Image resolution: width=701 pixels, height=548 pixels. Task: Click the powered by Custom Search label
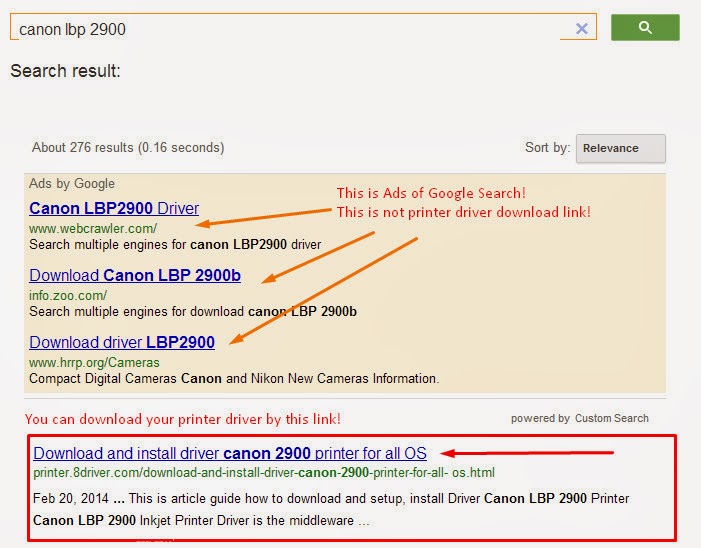pyautogui.click(x=579, y=418)
